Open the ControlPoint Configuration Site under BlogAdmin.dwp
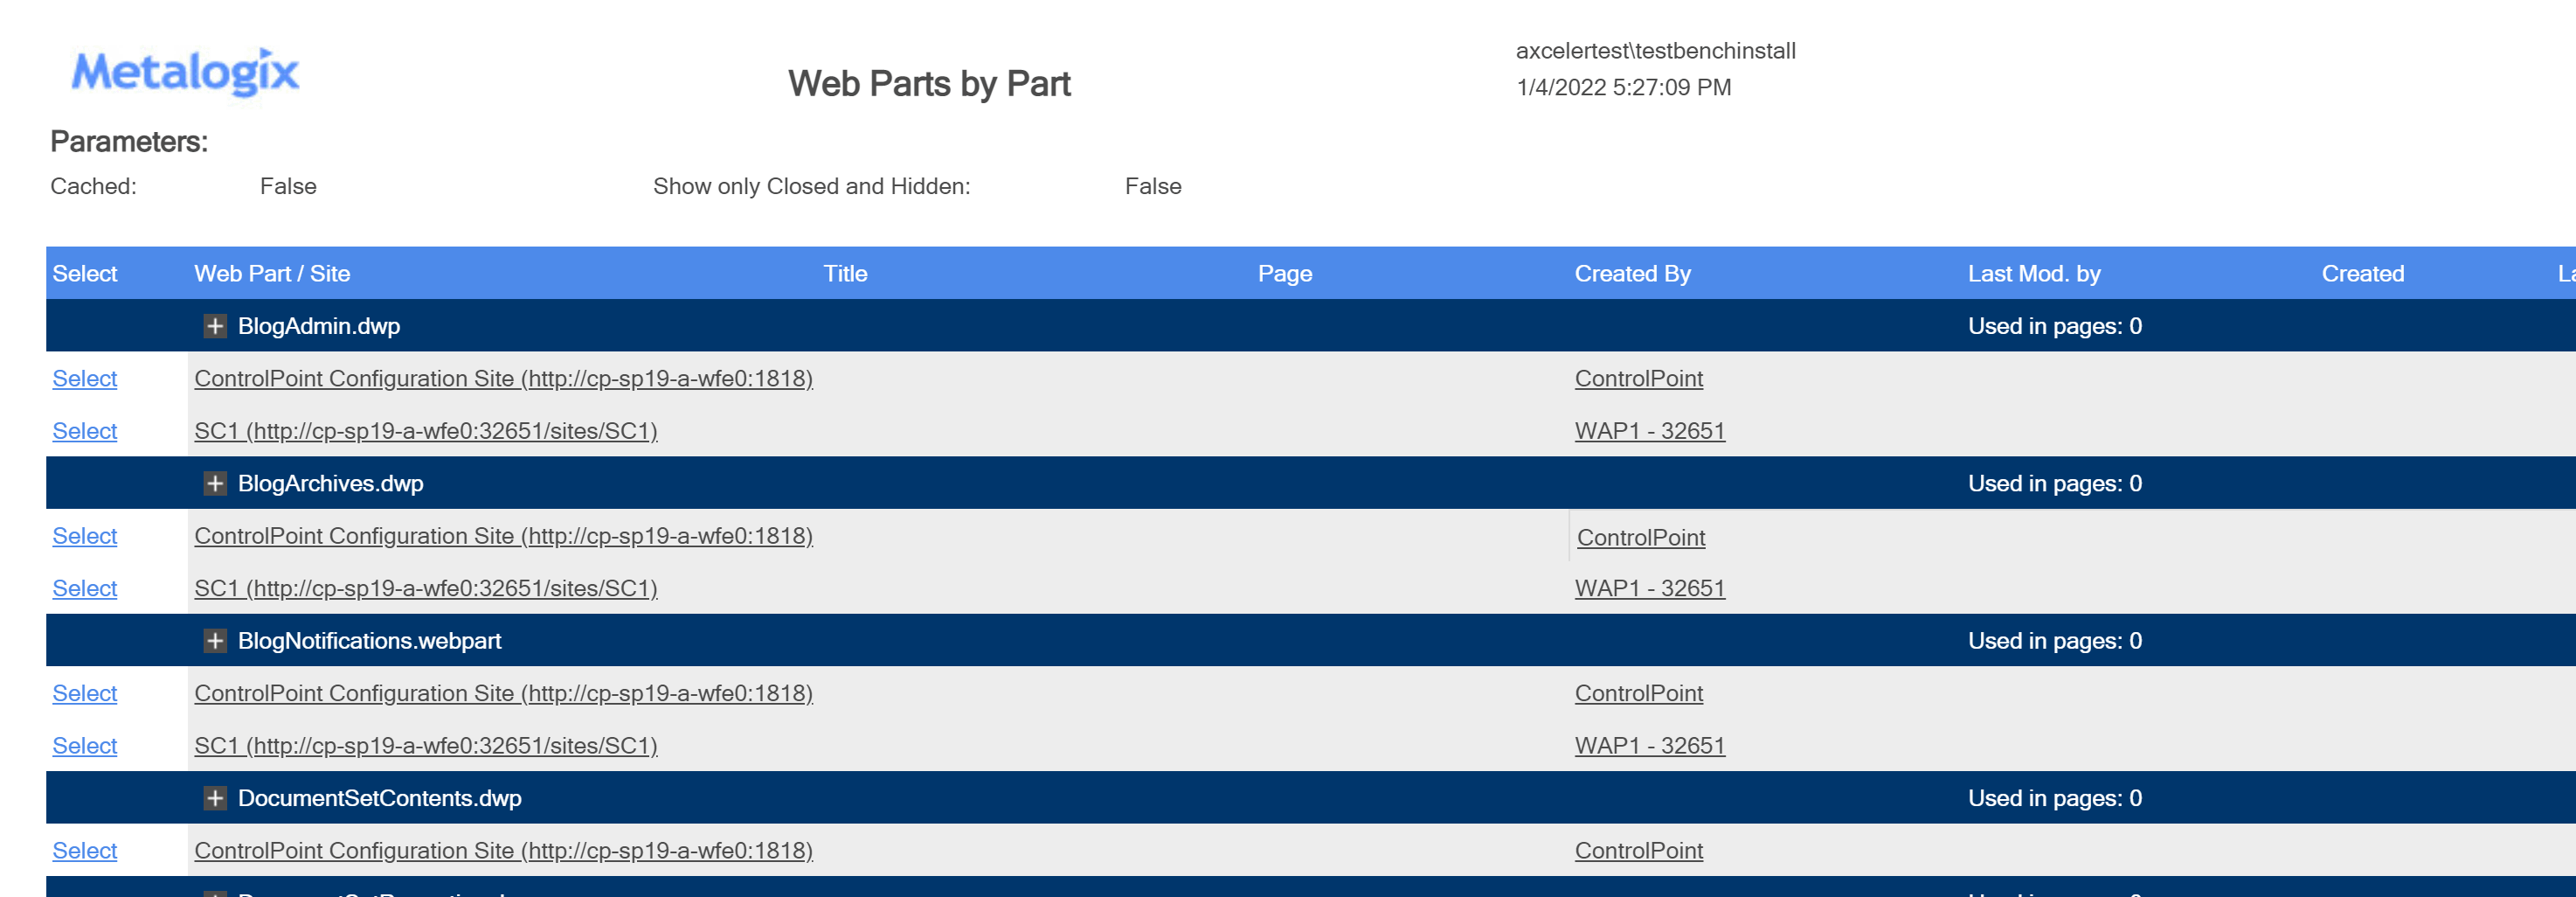Image resolution: width=2576 pixels, height=897 pixels. [503, 379]
